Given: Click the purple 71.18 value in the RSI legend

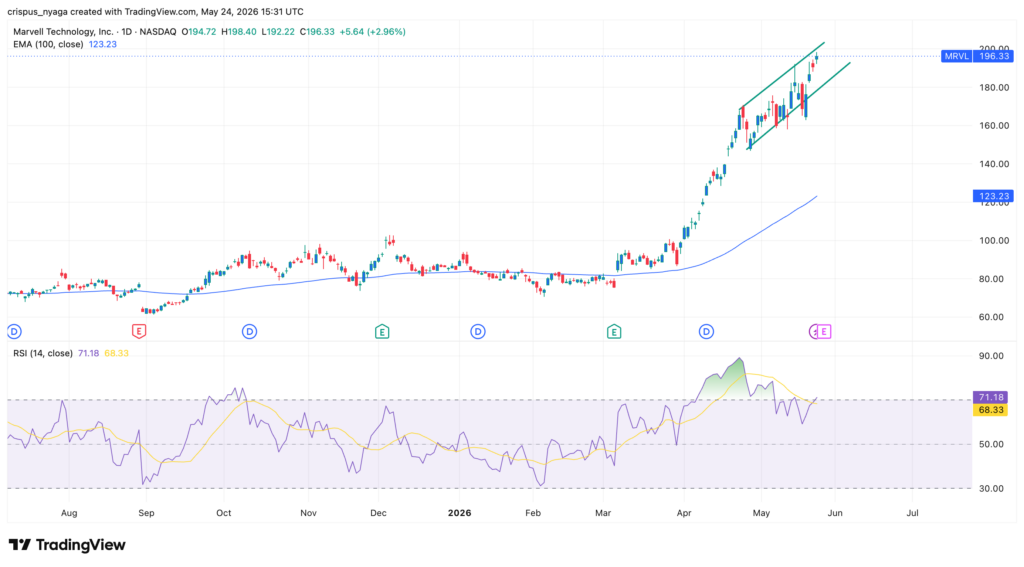Looking at the screenshot, I should click(x=88, y=353).
